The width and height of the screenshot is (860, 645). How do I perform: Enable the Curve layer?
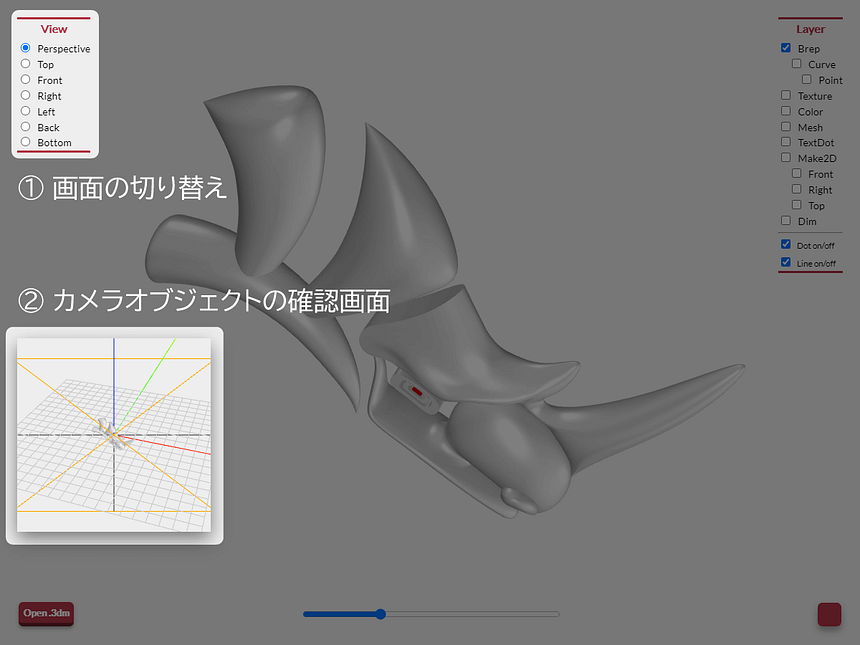click(x=796, y=64)
